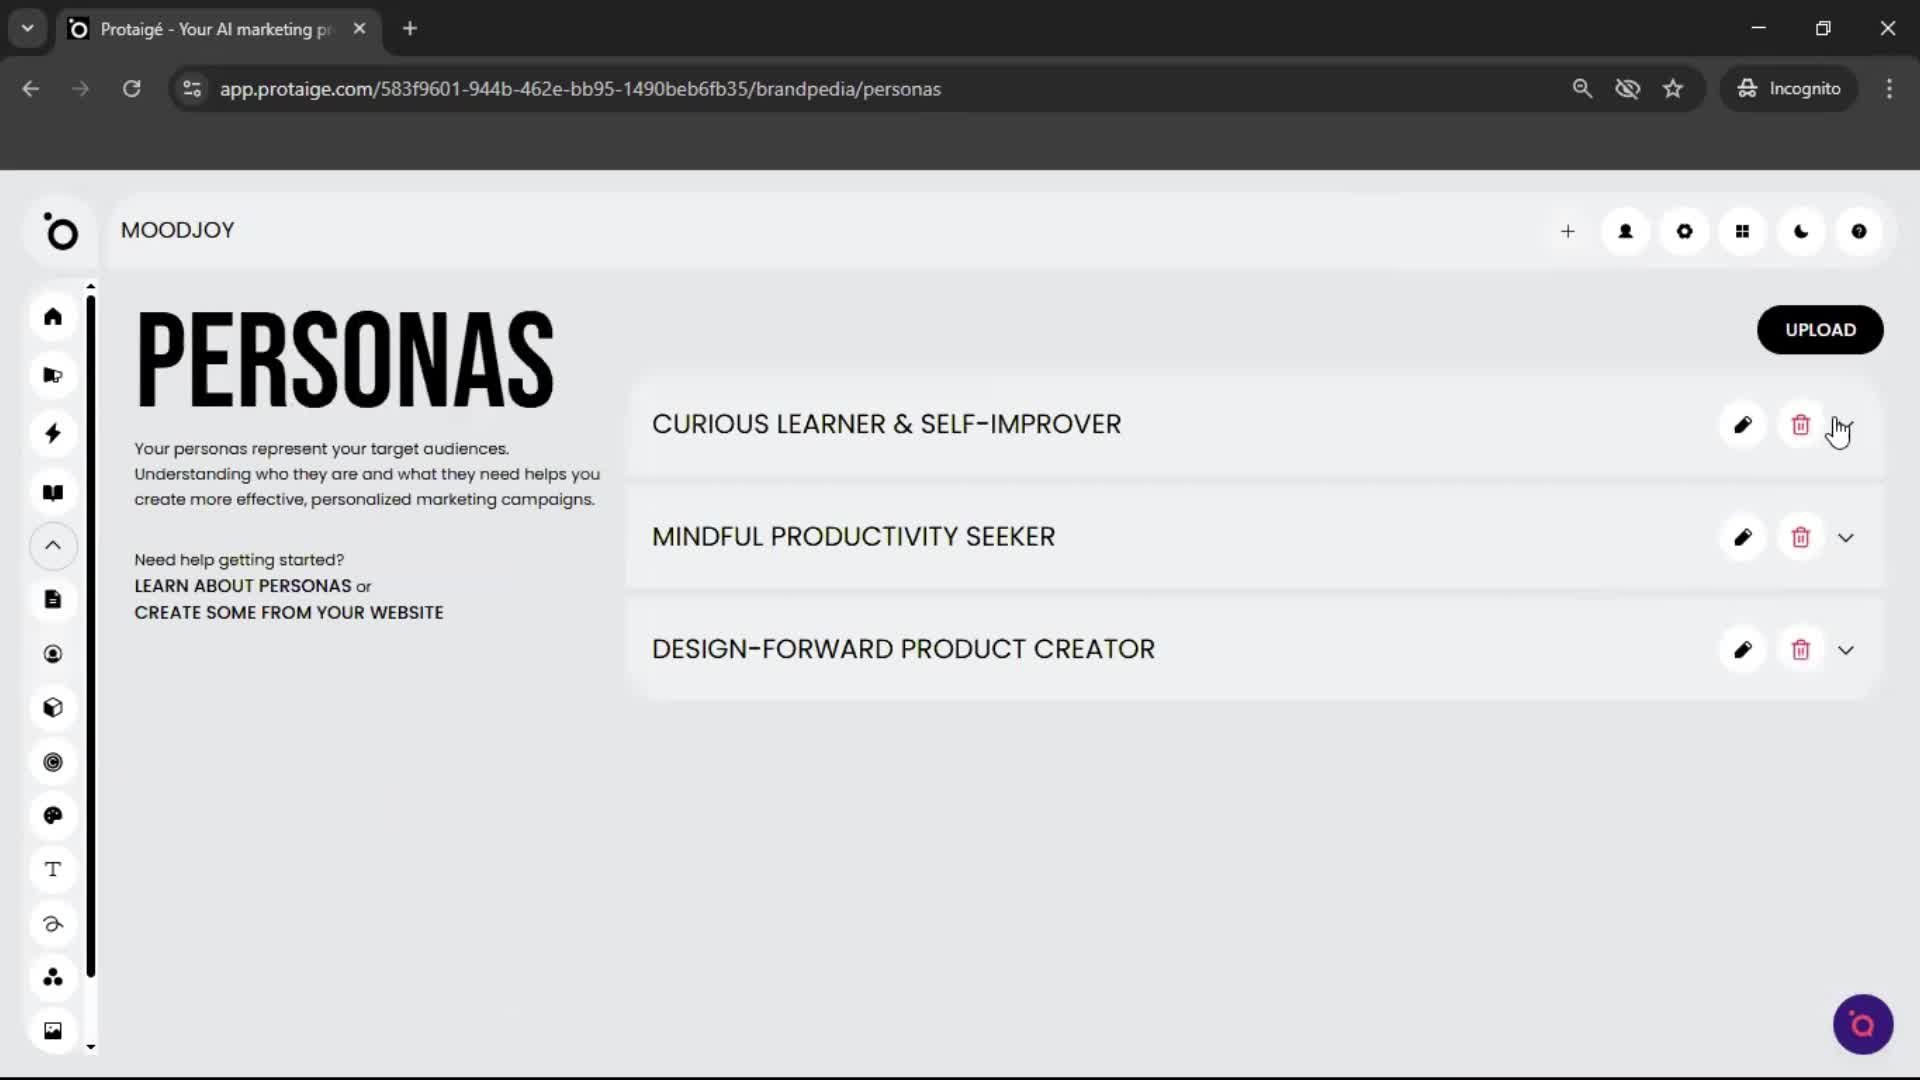Open the color palette section in sidebar
Image resolution: width=1920 pixels, height=1080 pixels.
[52, 816]
